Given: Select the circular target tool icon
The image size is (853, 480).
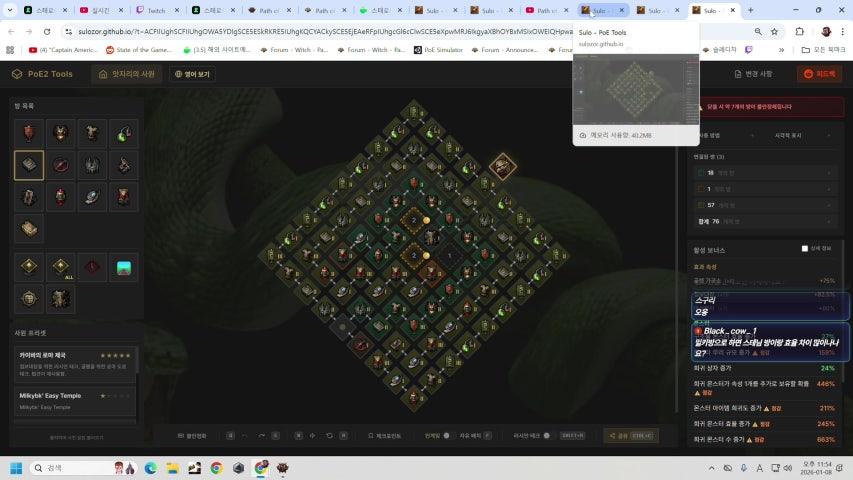Looking at the screenshot, I should tap(29, 299).
